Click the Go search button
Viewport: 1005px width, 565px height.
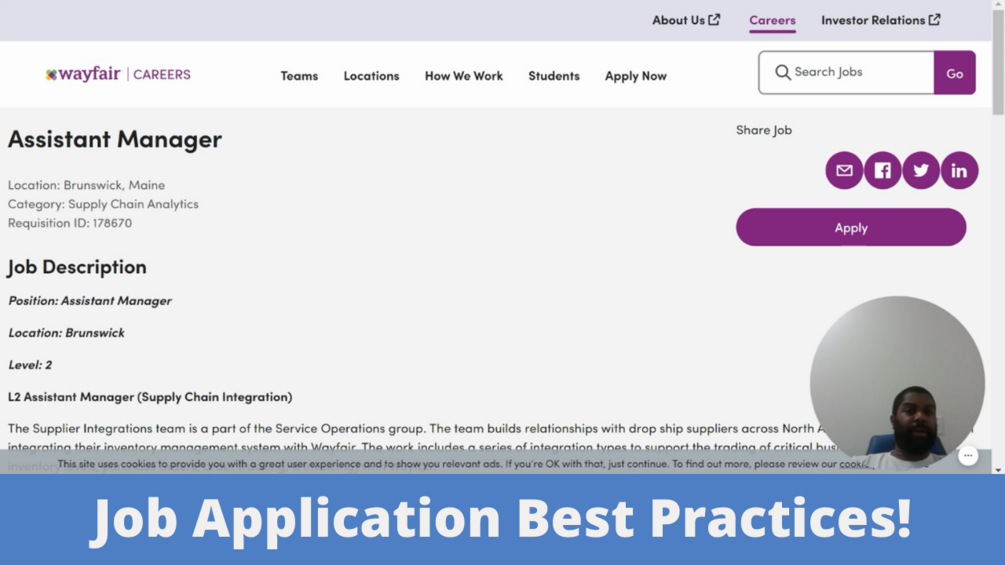click(954, 73)
